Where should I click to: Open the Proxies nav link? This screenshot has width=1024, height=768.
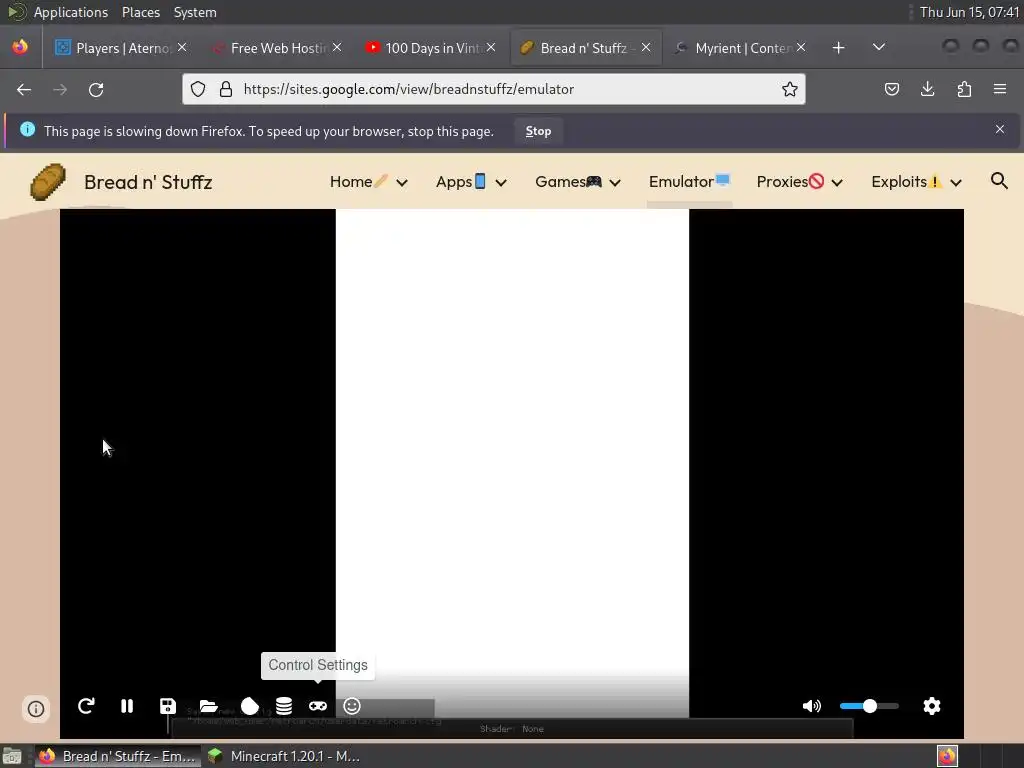pyautogui.click(x=790, y=182)
